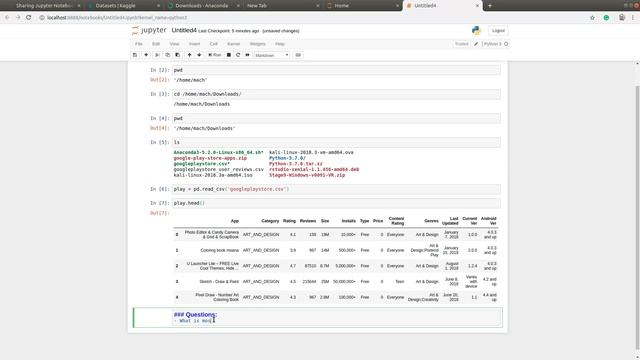Click kali-linux-2018.3-vm-amd64.ova in ls output
The image size is (640, 360).
coord(311,152)
